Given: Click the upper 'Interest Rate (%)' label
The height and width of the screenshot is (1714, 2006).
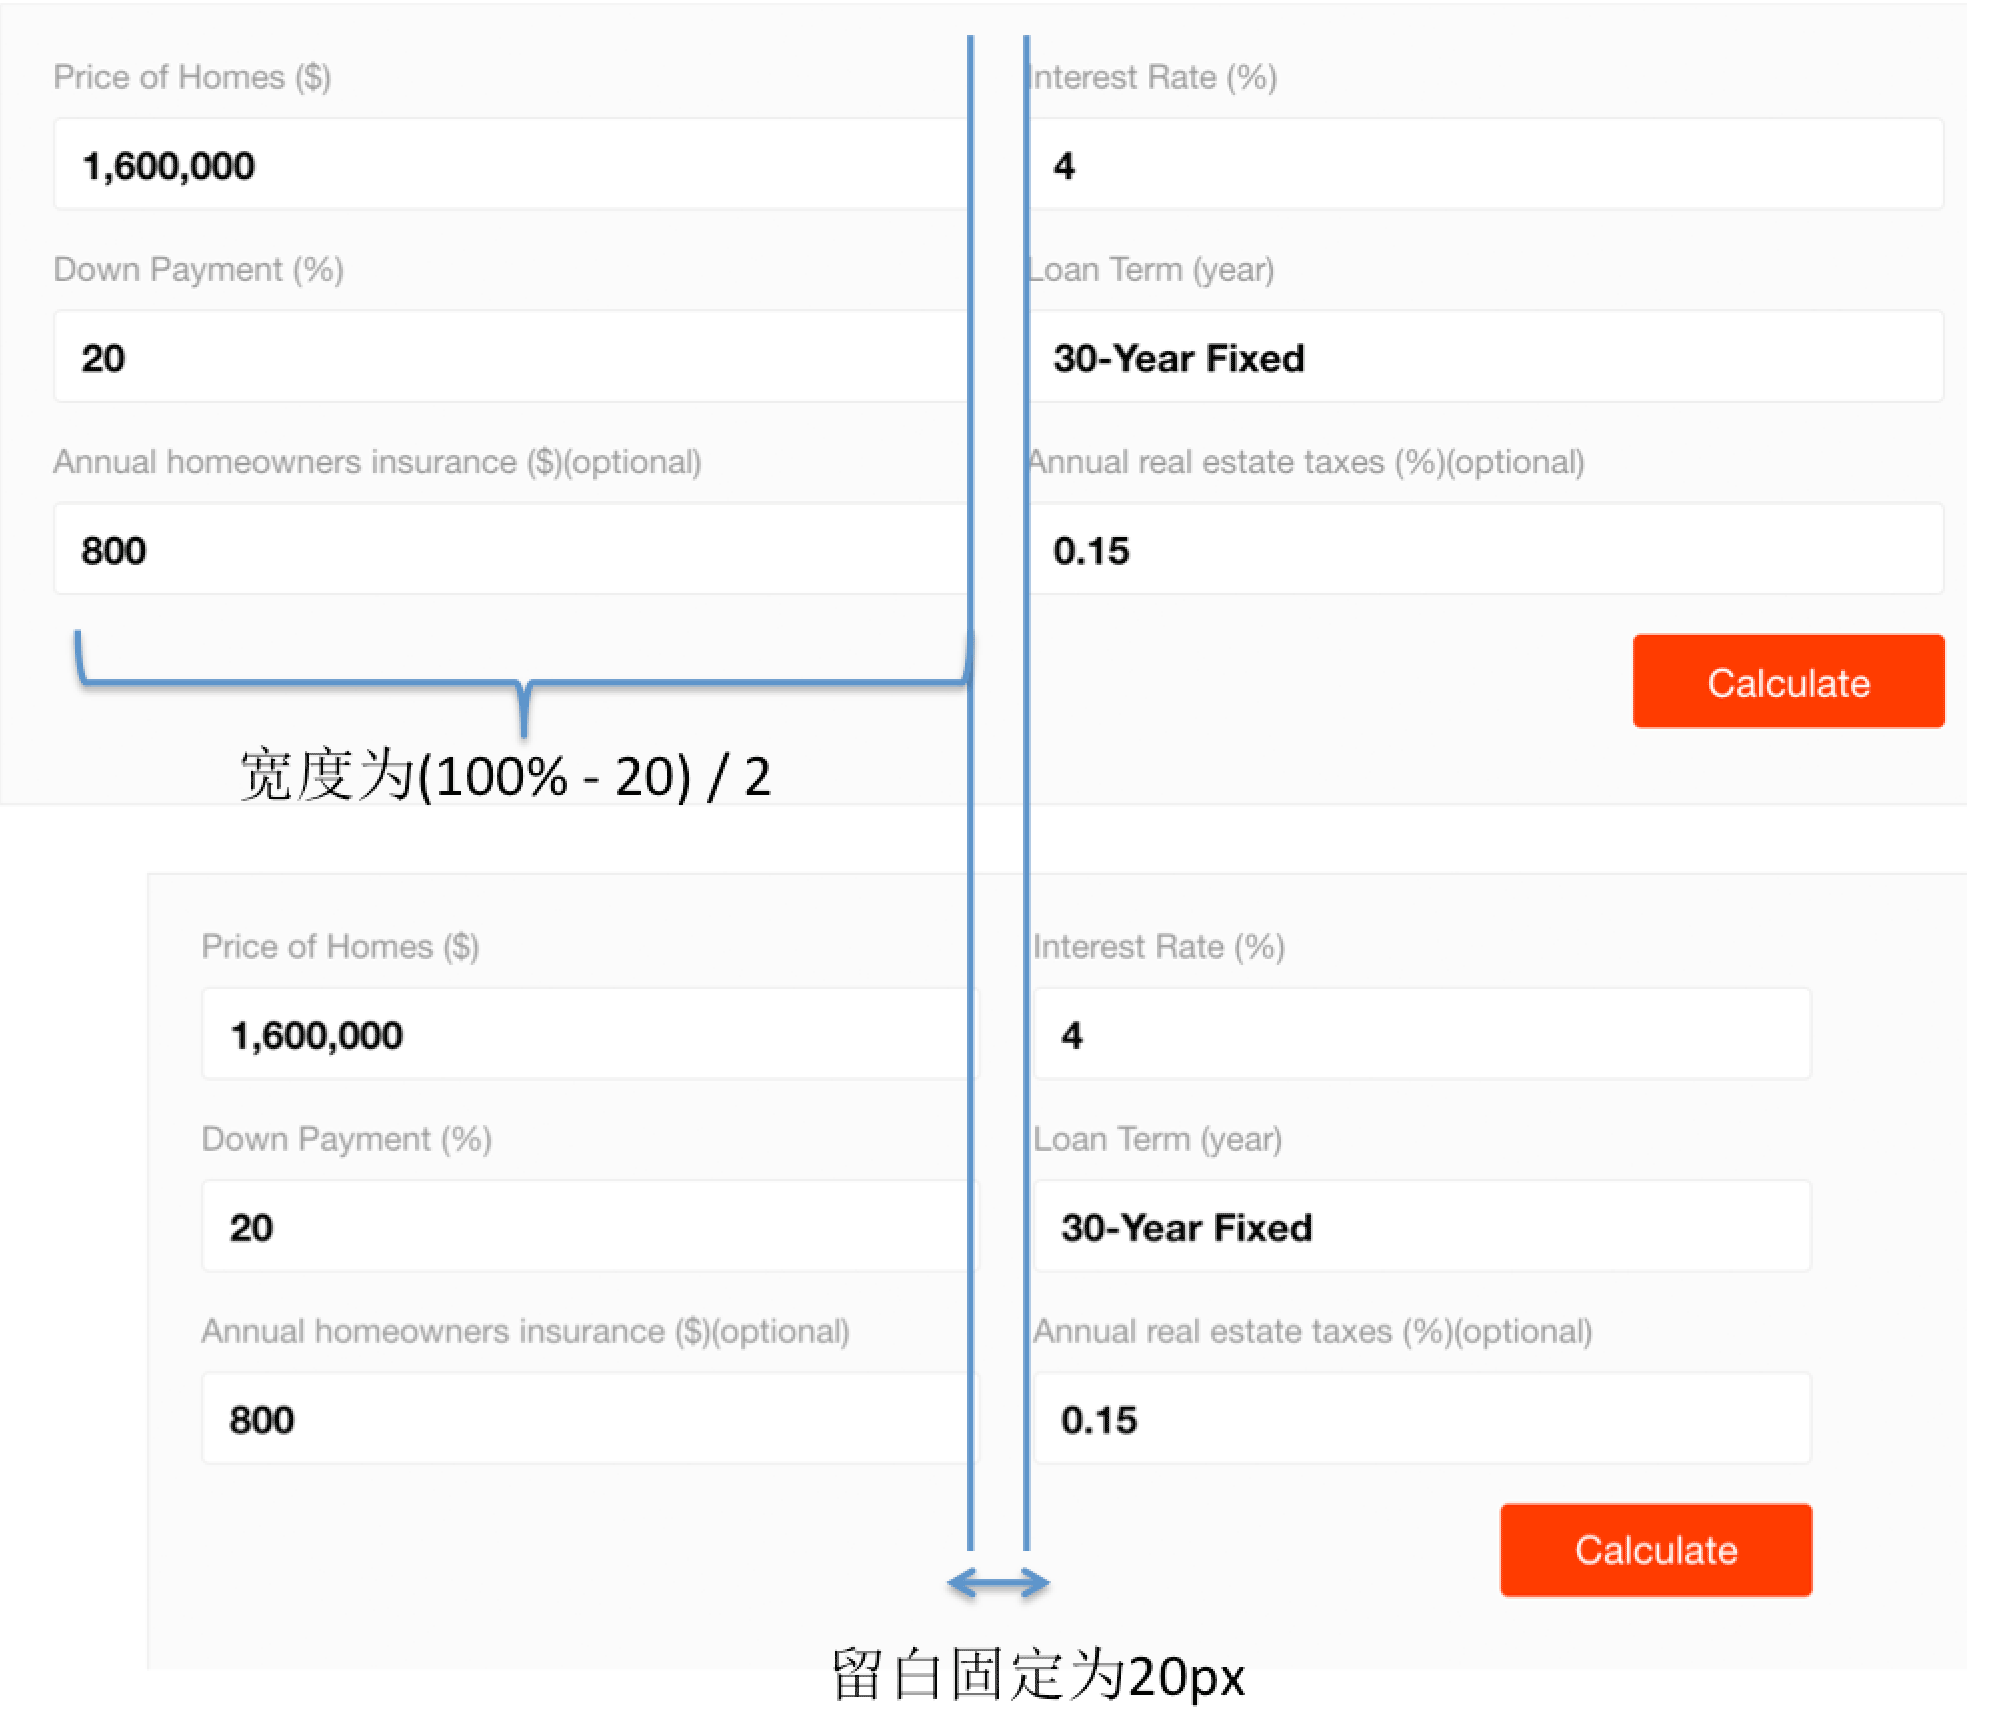Looking at the screenshot, I should [1152, 77].
